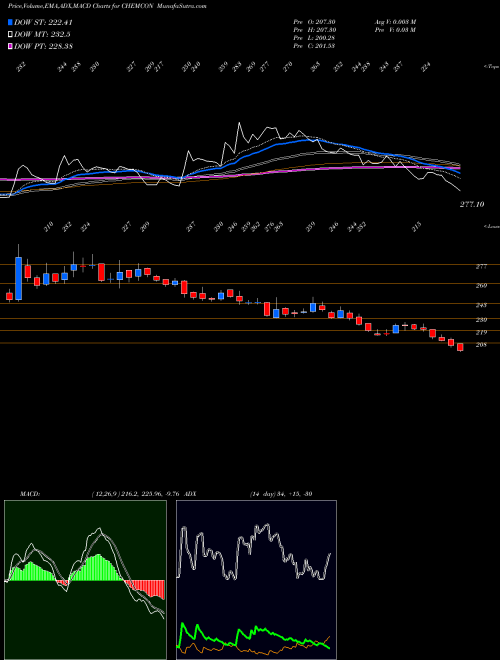Open the green MACD histogram panel

85,580
